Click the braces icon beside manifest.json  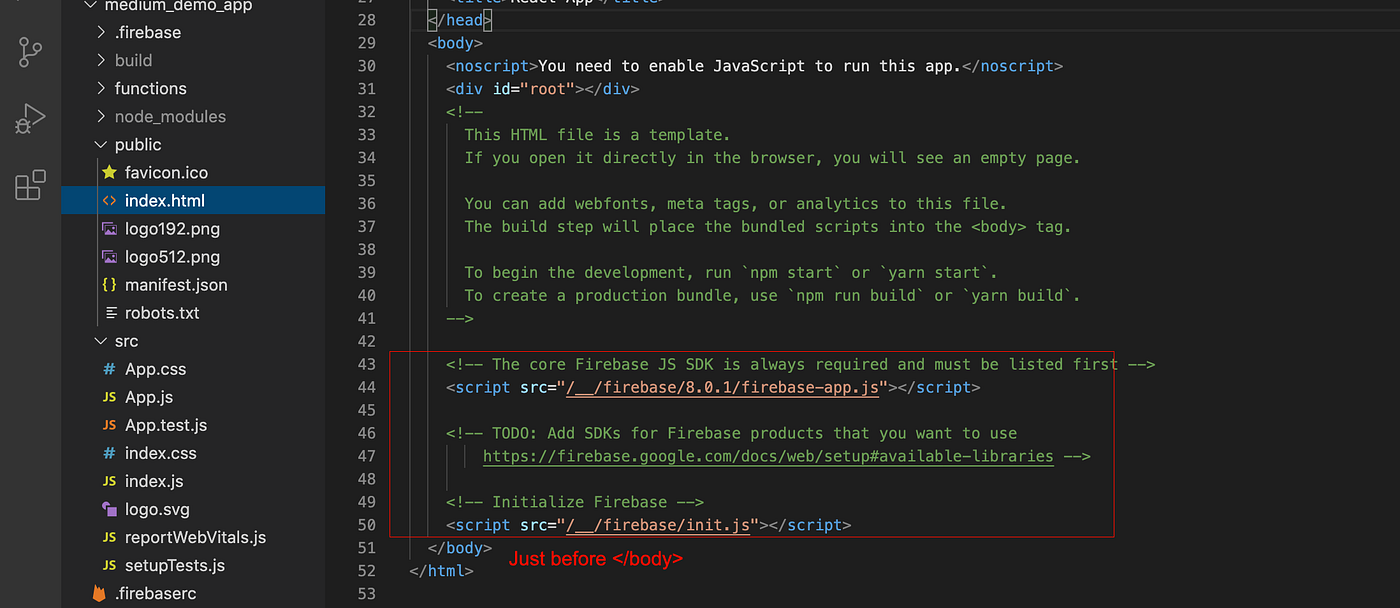click(109, 284)
